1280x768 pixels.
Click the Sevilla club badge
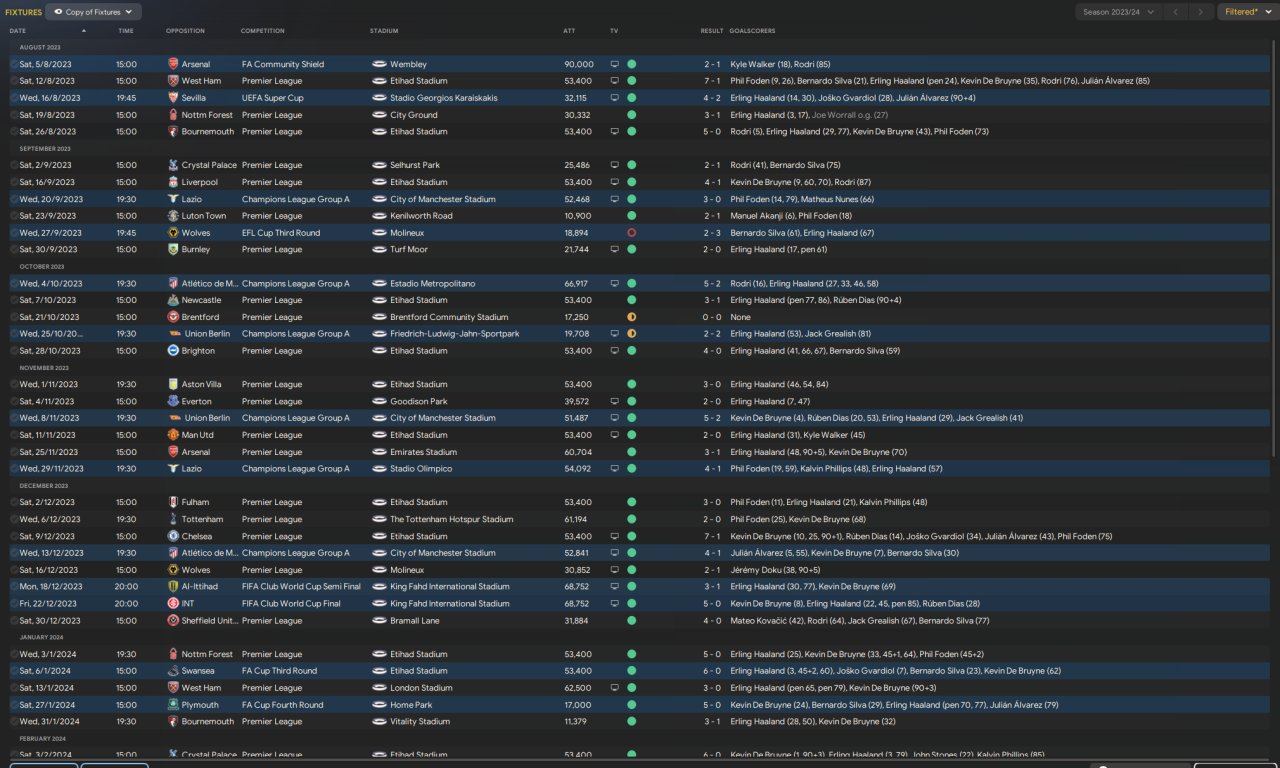pos(174,98)
